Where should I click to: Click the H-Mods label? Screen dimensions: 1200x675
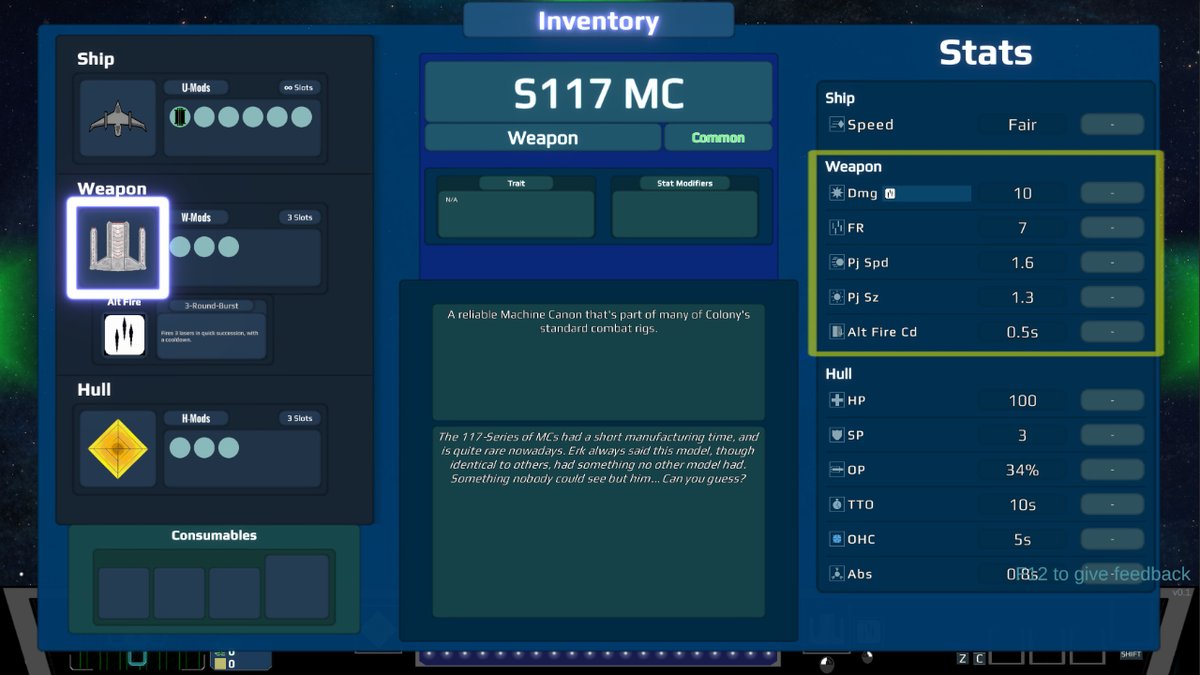(x=195, y=418)
